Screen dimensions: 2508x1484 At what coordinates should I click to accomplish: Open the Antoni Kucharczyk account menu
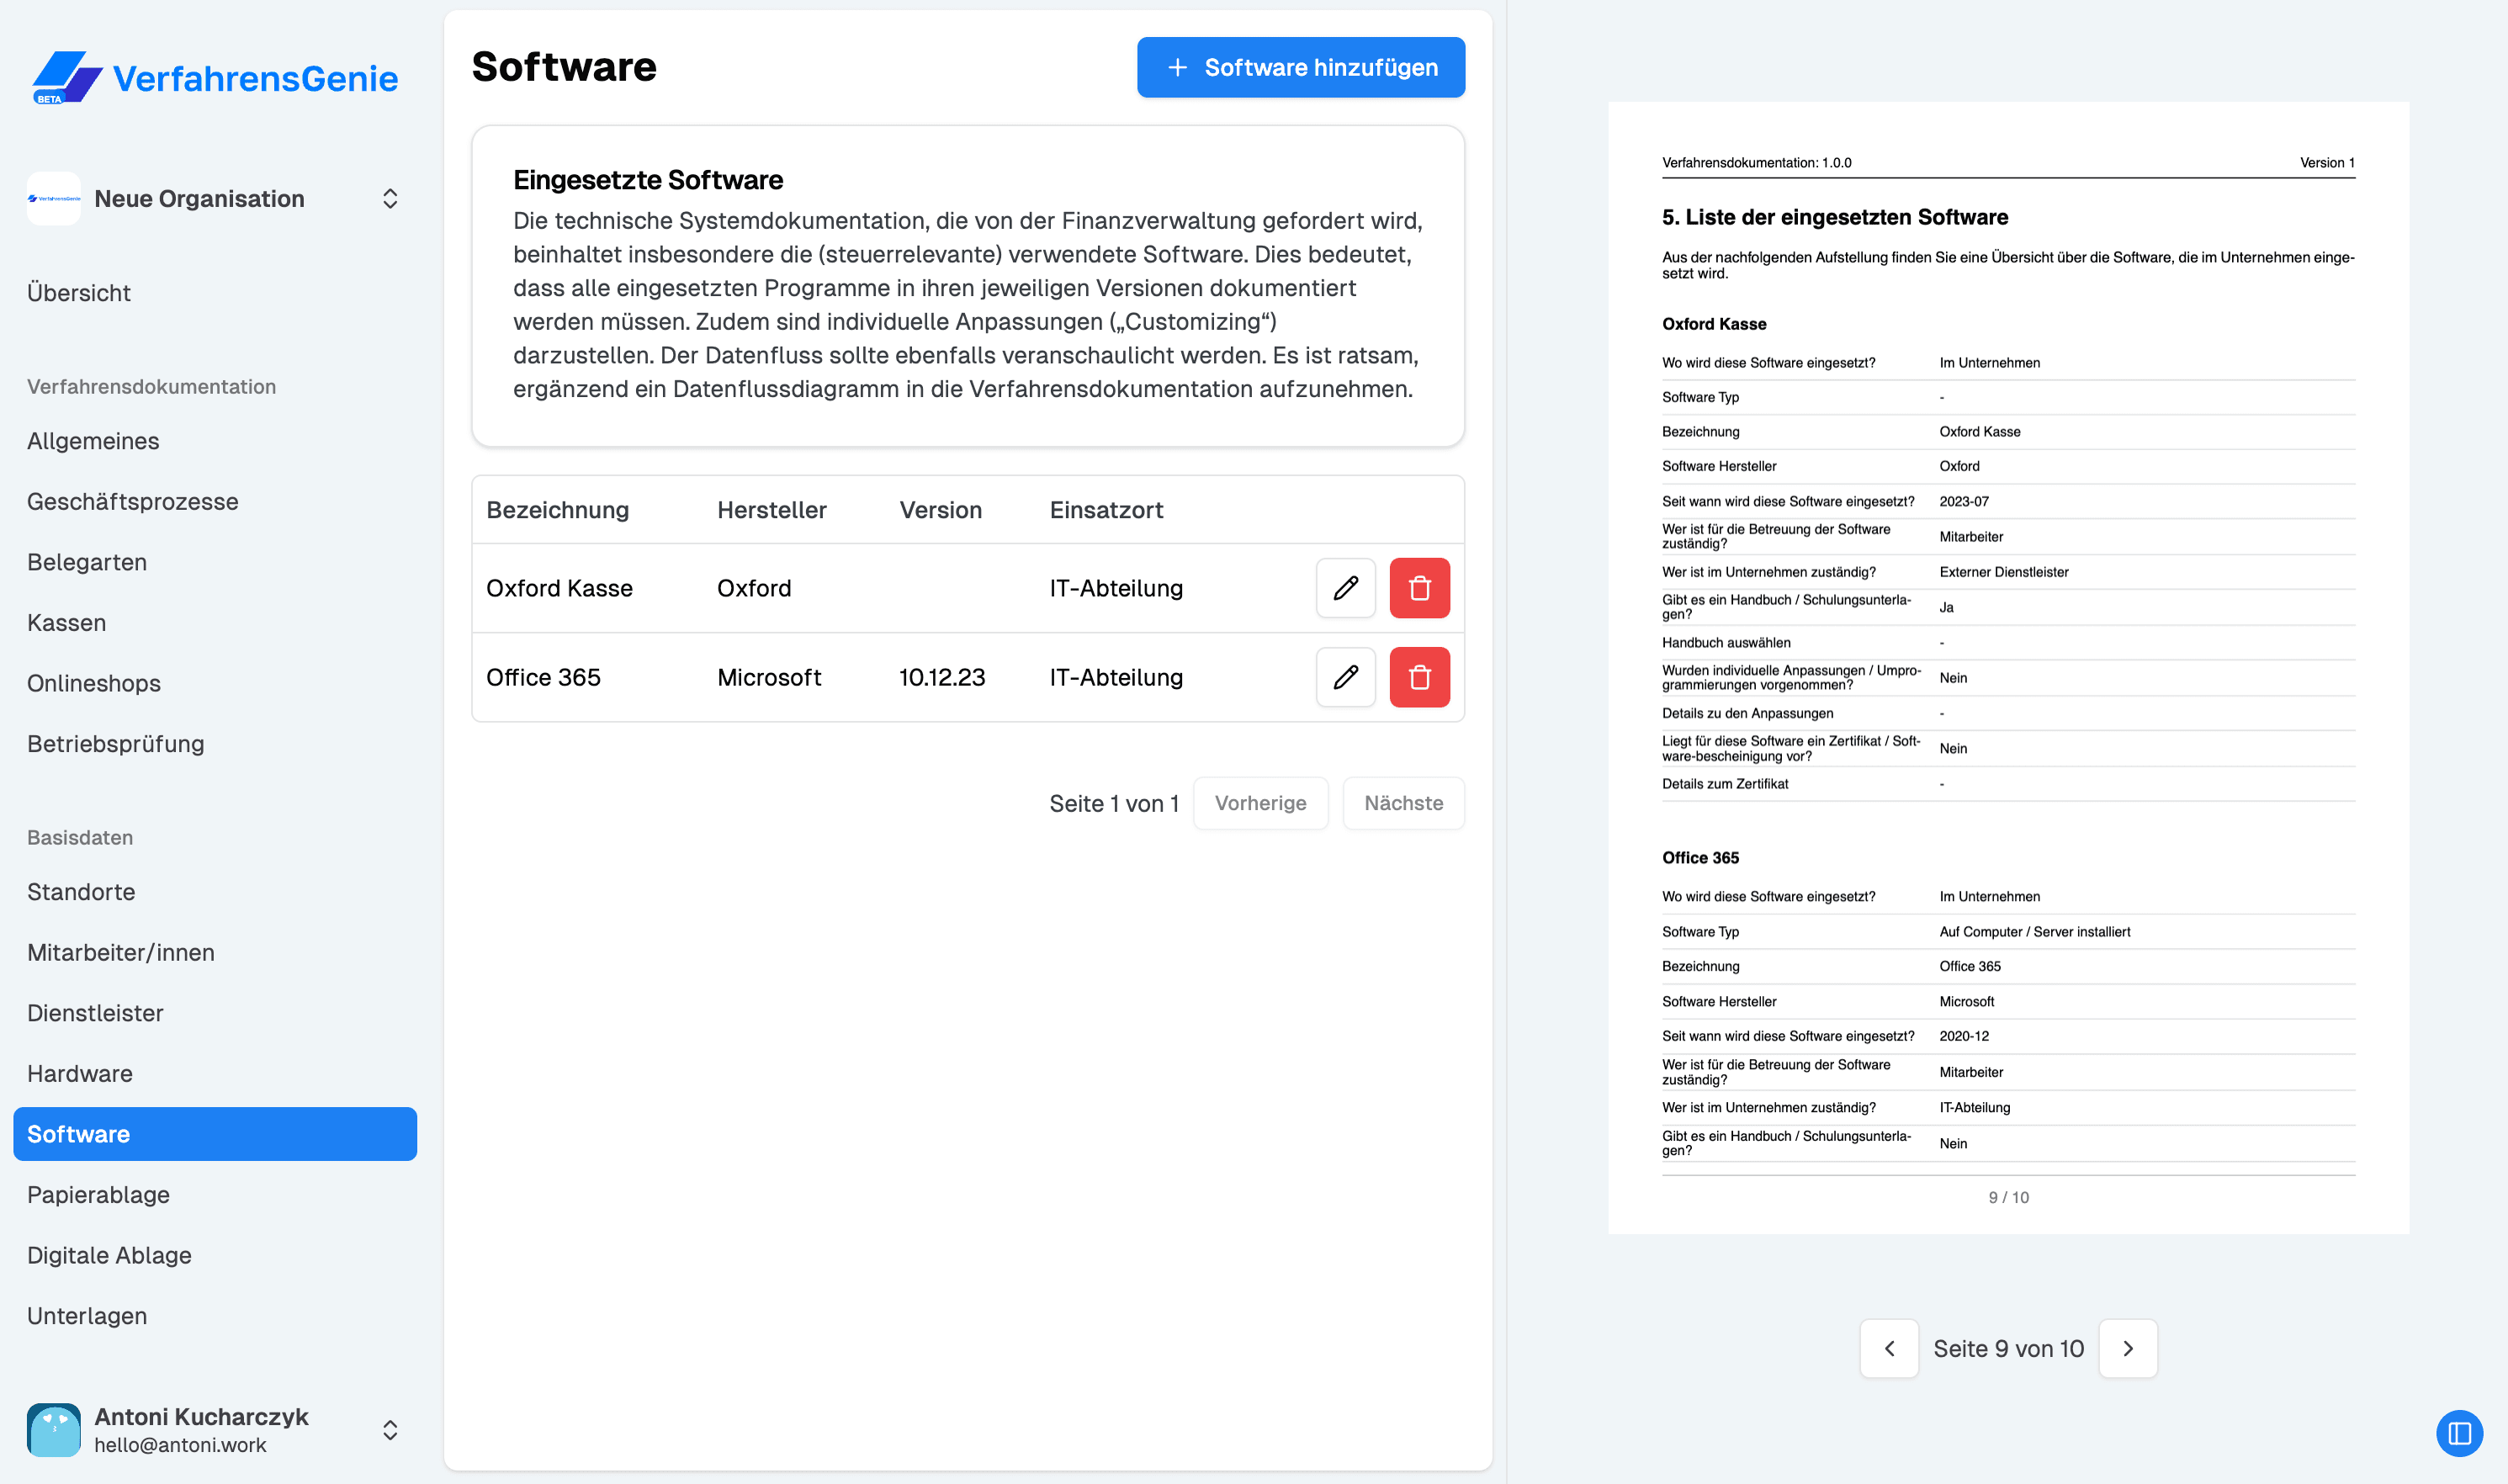click(x=390, y=1430)
